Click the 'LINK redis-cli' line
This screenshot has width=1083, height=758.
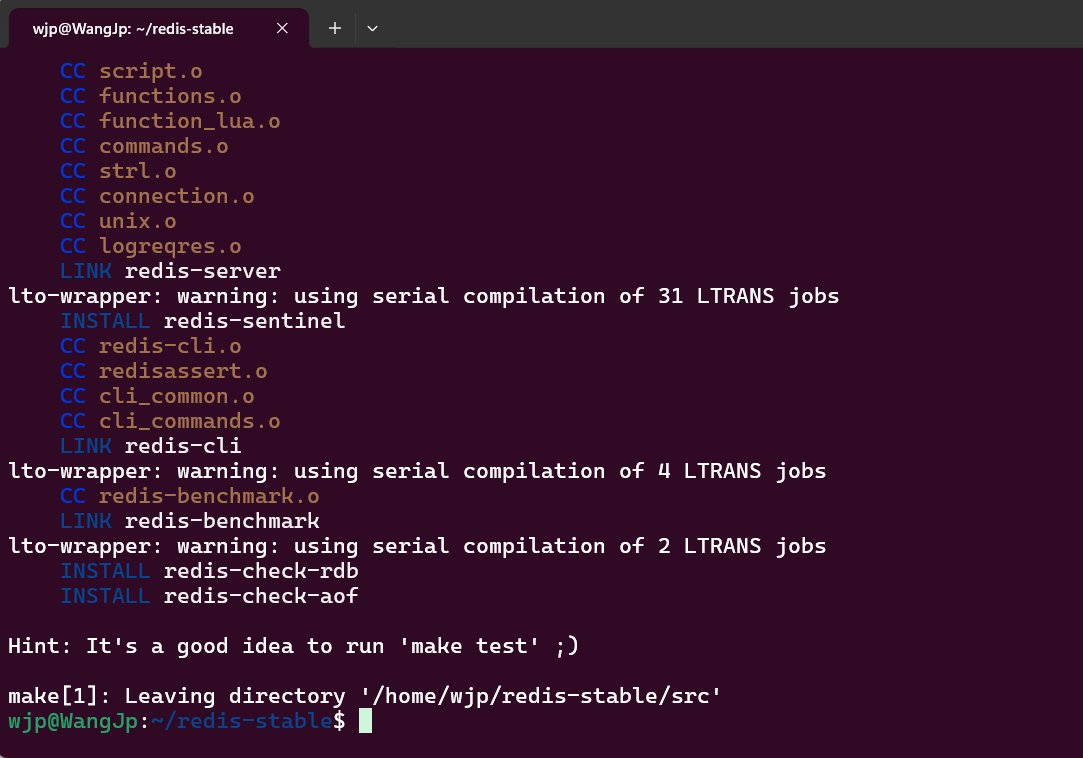click(x=151, y=446)
